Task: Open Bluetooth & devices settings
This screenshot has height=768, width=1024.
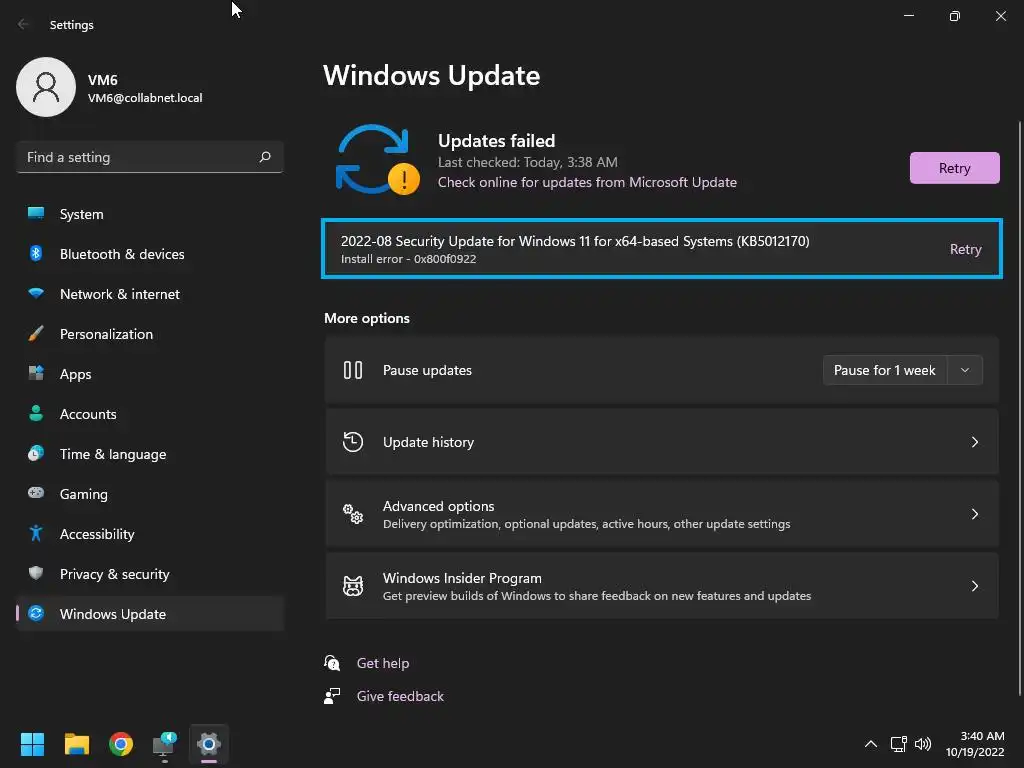Action: tap(150, 254)
